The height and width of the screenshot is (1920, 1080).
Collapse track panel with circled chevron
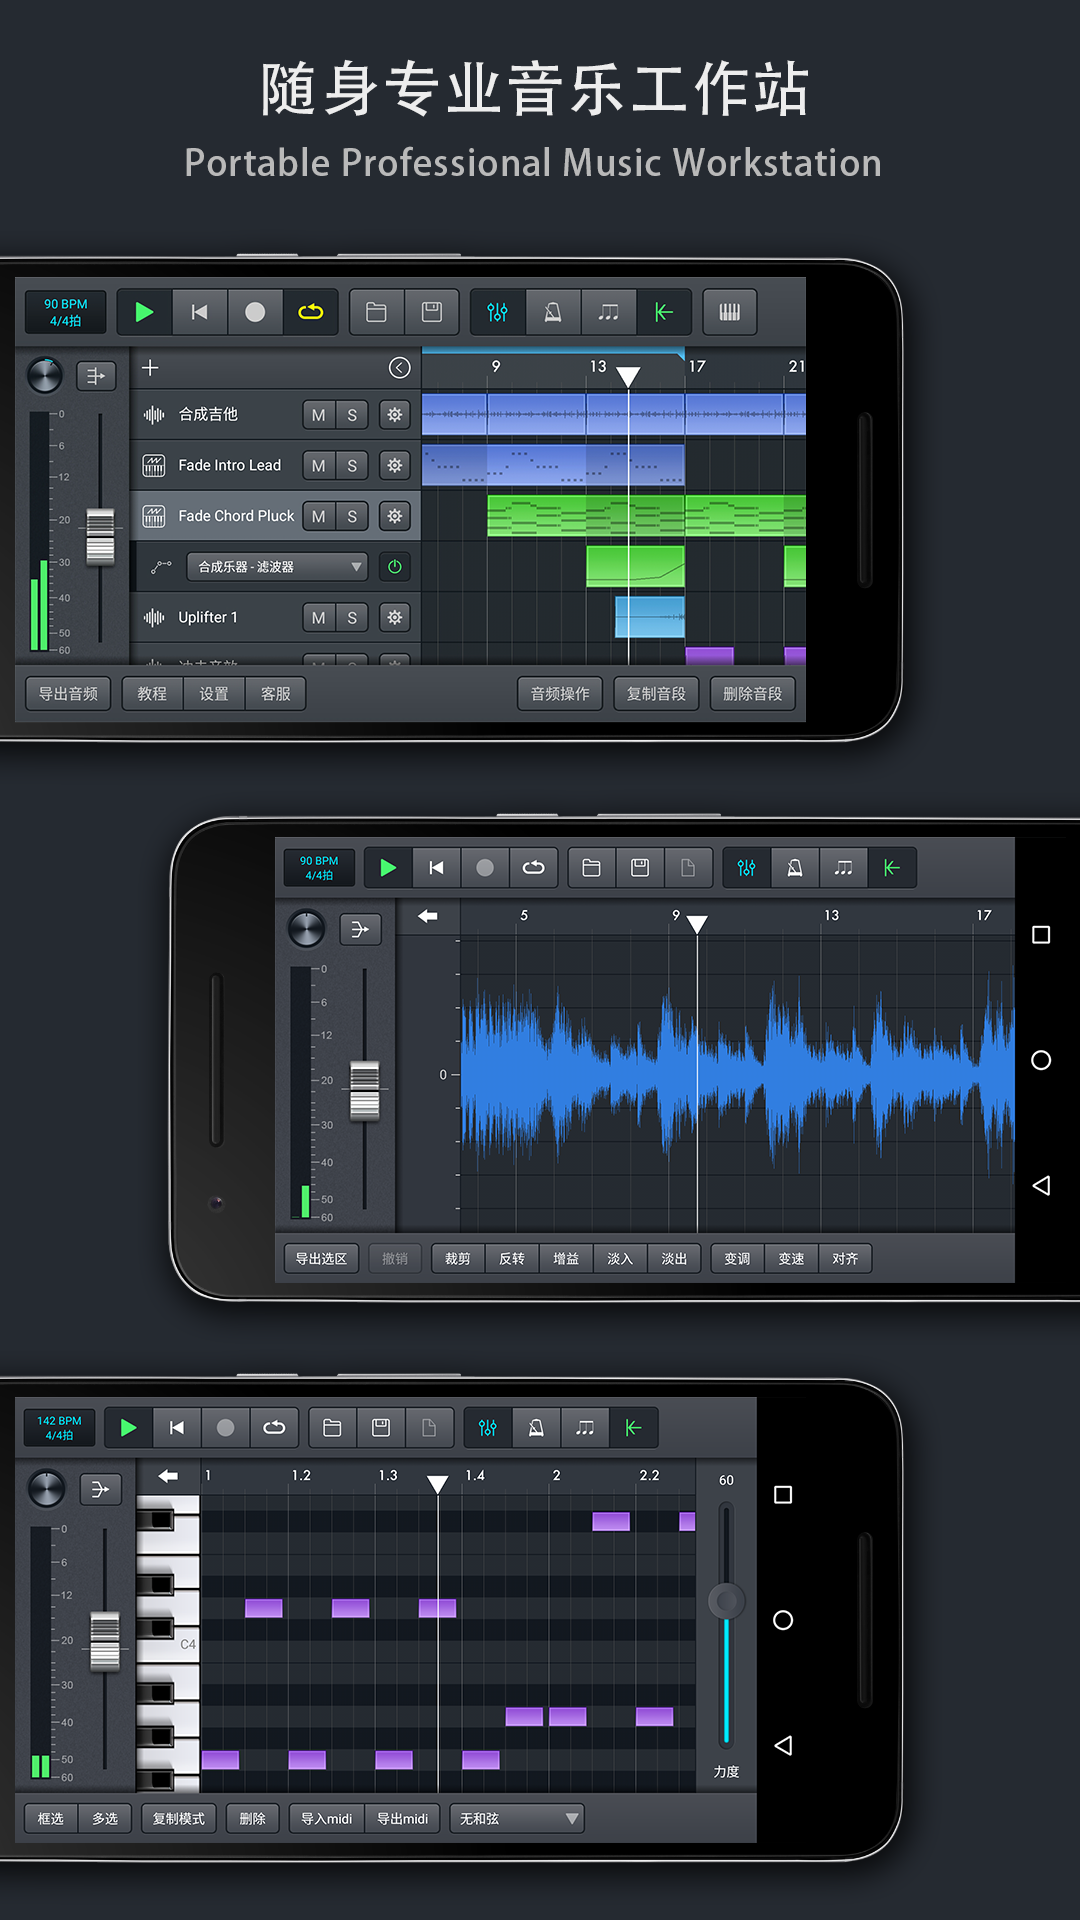(399, 368)
